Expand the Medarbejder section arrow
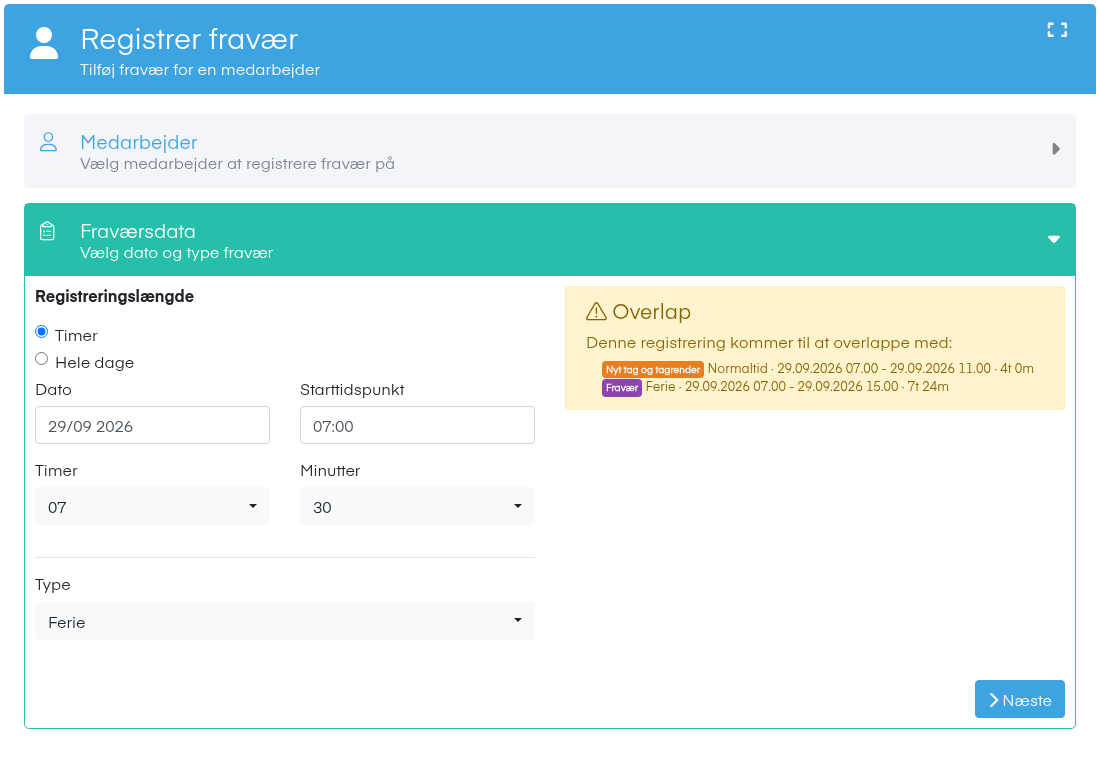Screen dimensions: 1100x768 pyautogui.click(x=1056, y=149)
